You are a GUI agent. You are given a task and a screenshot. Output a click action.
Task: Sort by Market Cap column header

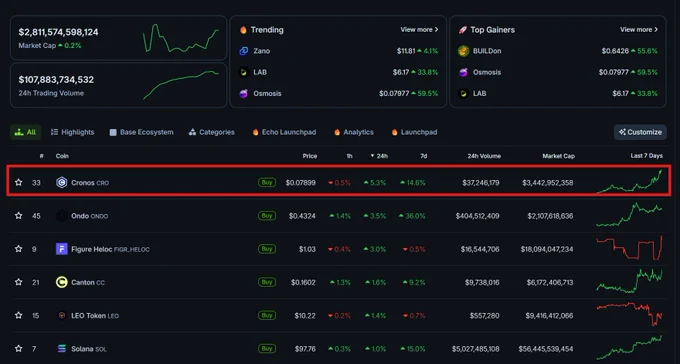[559, 156]
